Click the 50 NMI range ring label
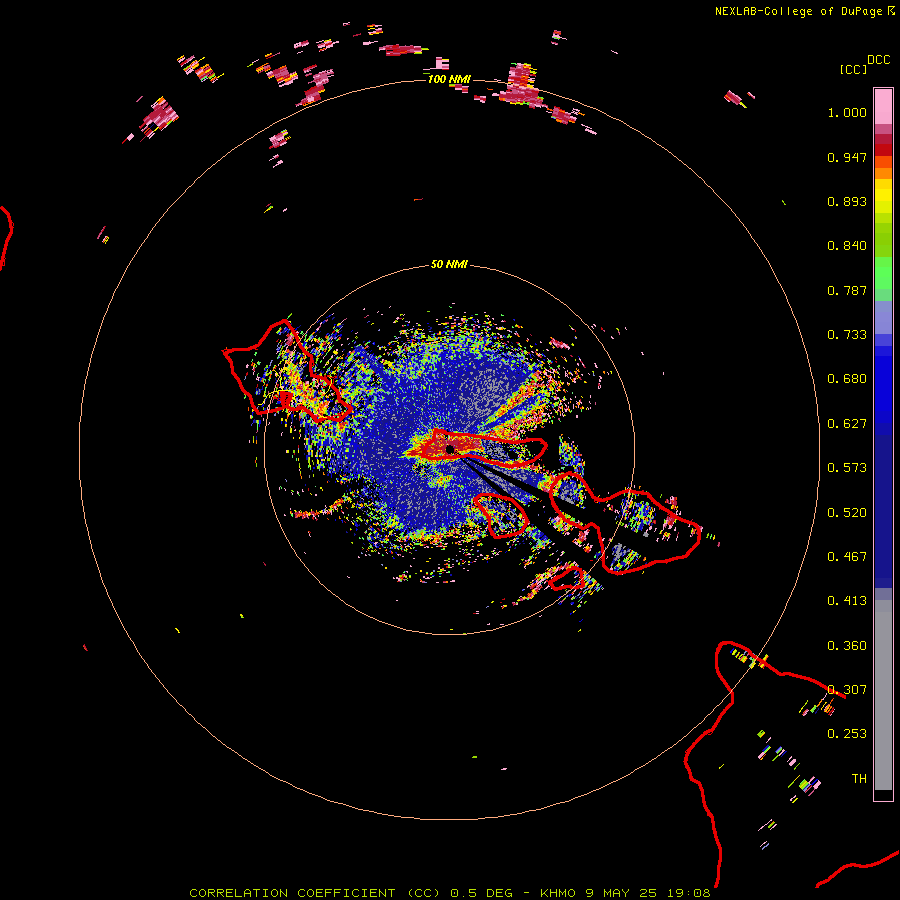This screenshot has width=900, height=900. pyautogui.click(x=449, y=264)
